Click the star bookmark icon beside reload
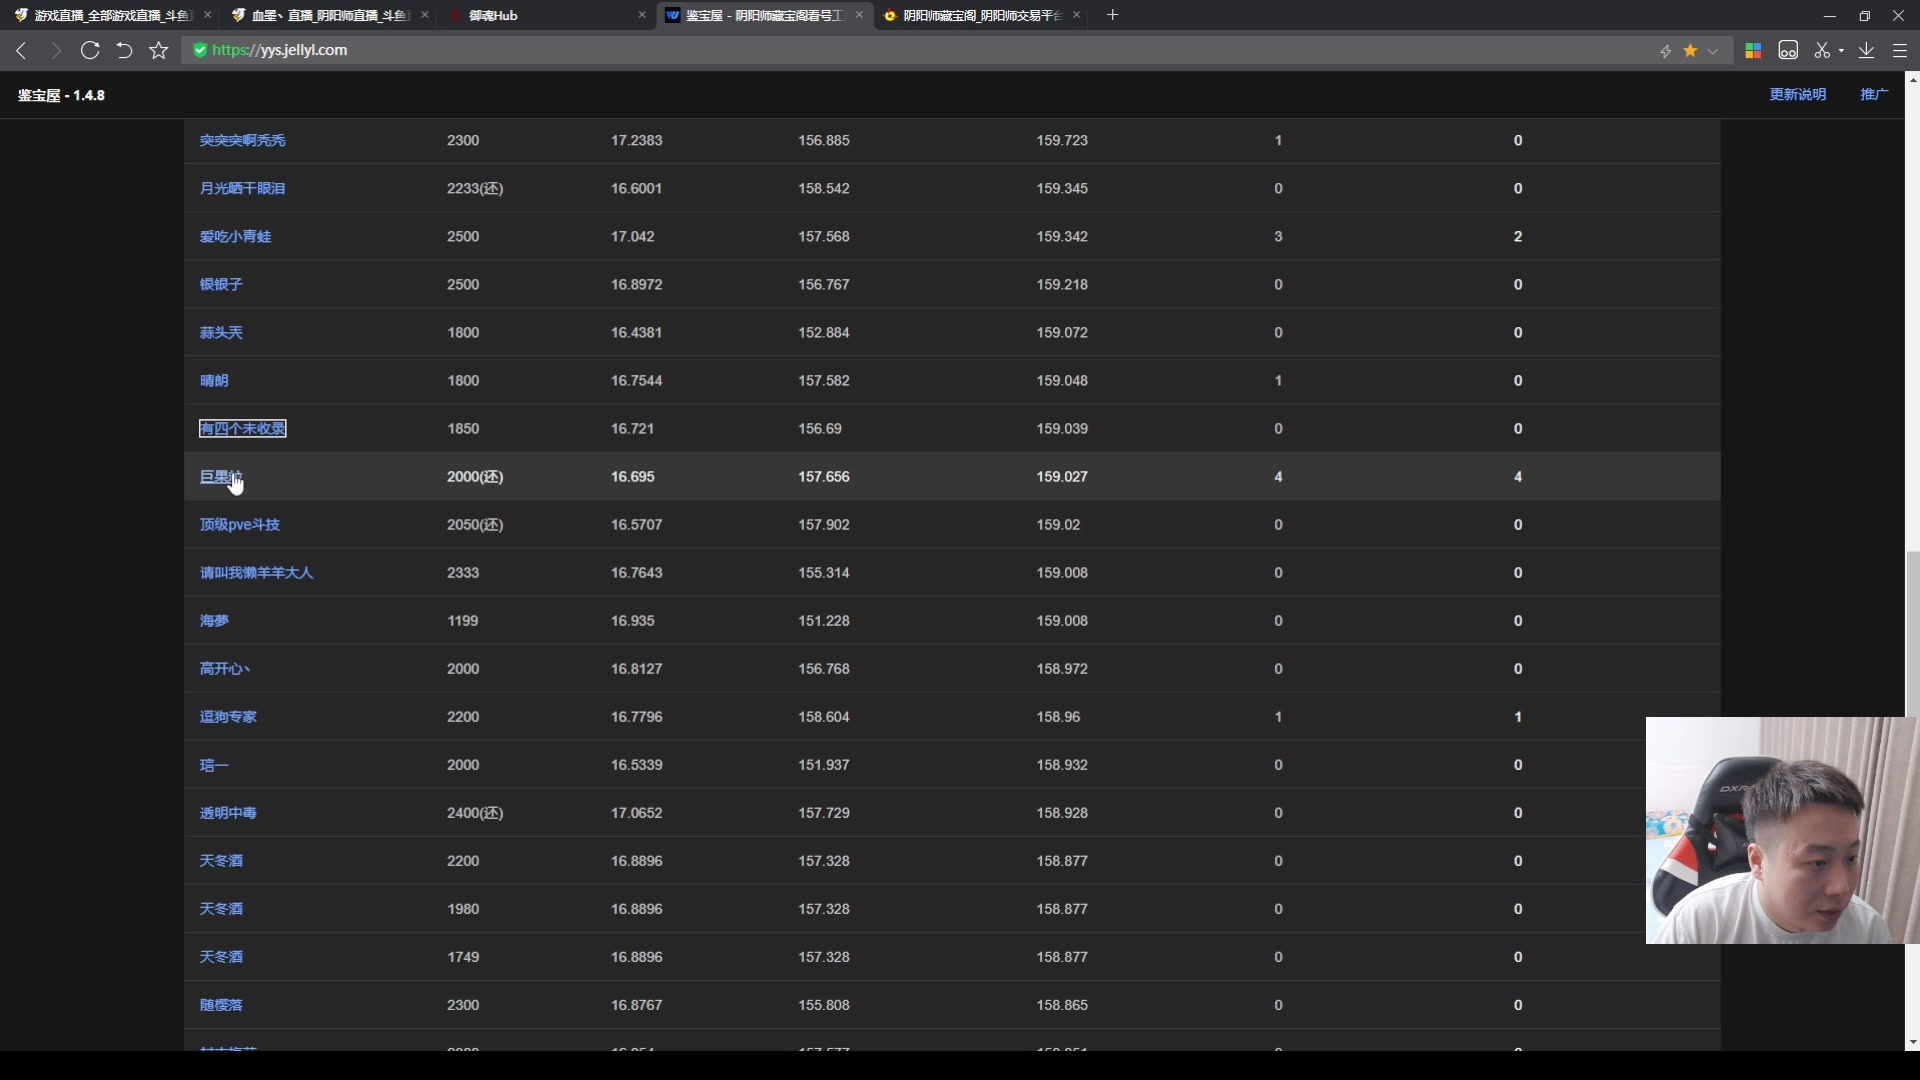The height and width of the screenshot is (1080, 1920). point(158,50)
